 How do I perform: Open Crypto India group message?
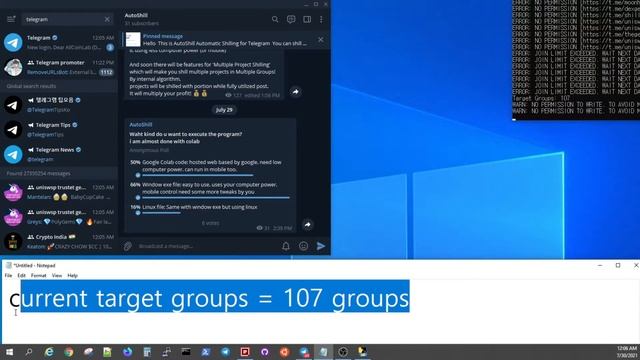coord(59,242)
